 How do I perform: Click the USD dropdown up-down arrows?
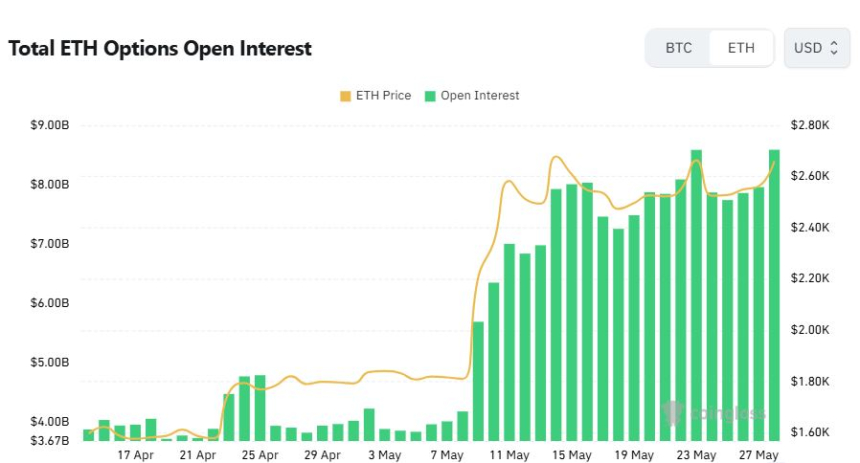click(834, 48)
